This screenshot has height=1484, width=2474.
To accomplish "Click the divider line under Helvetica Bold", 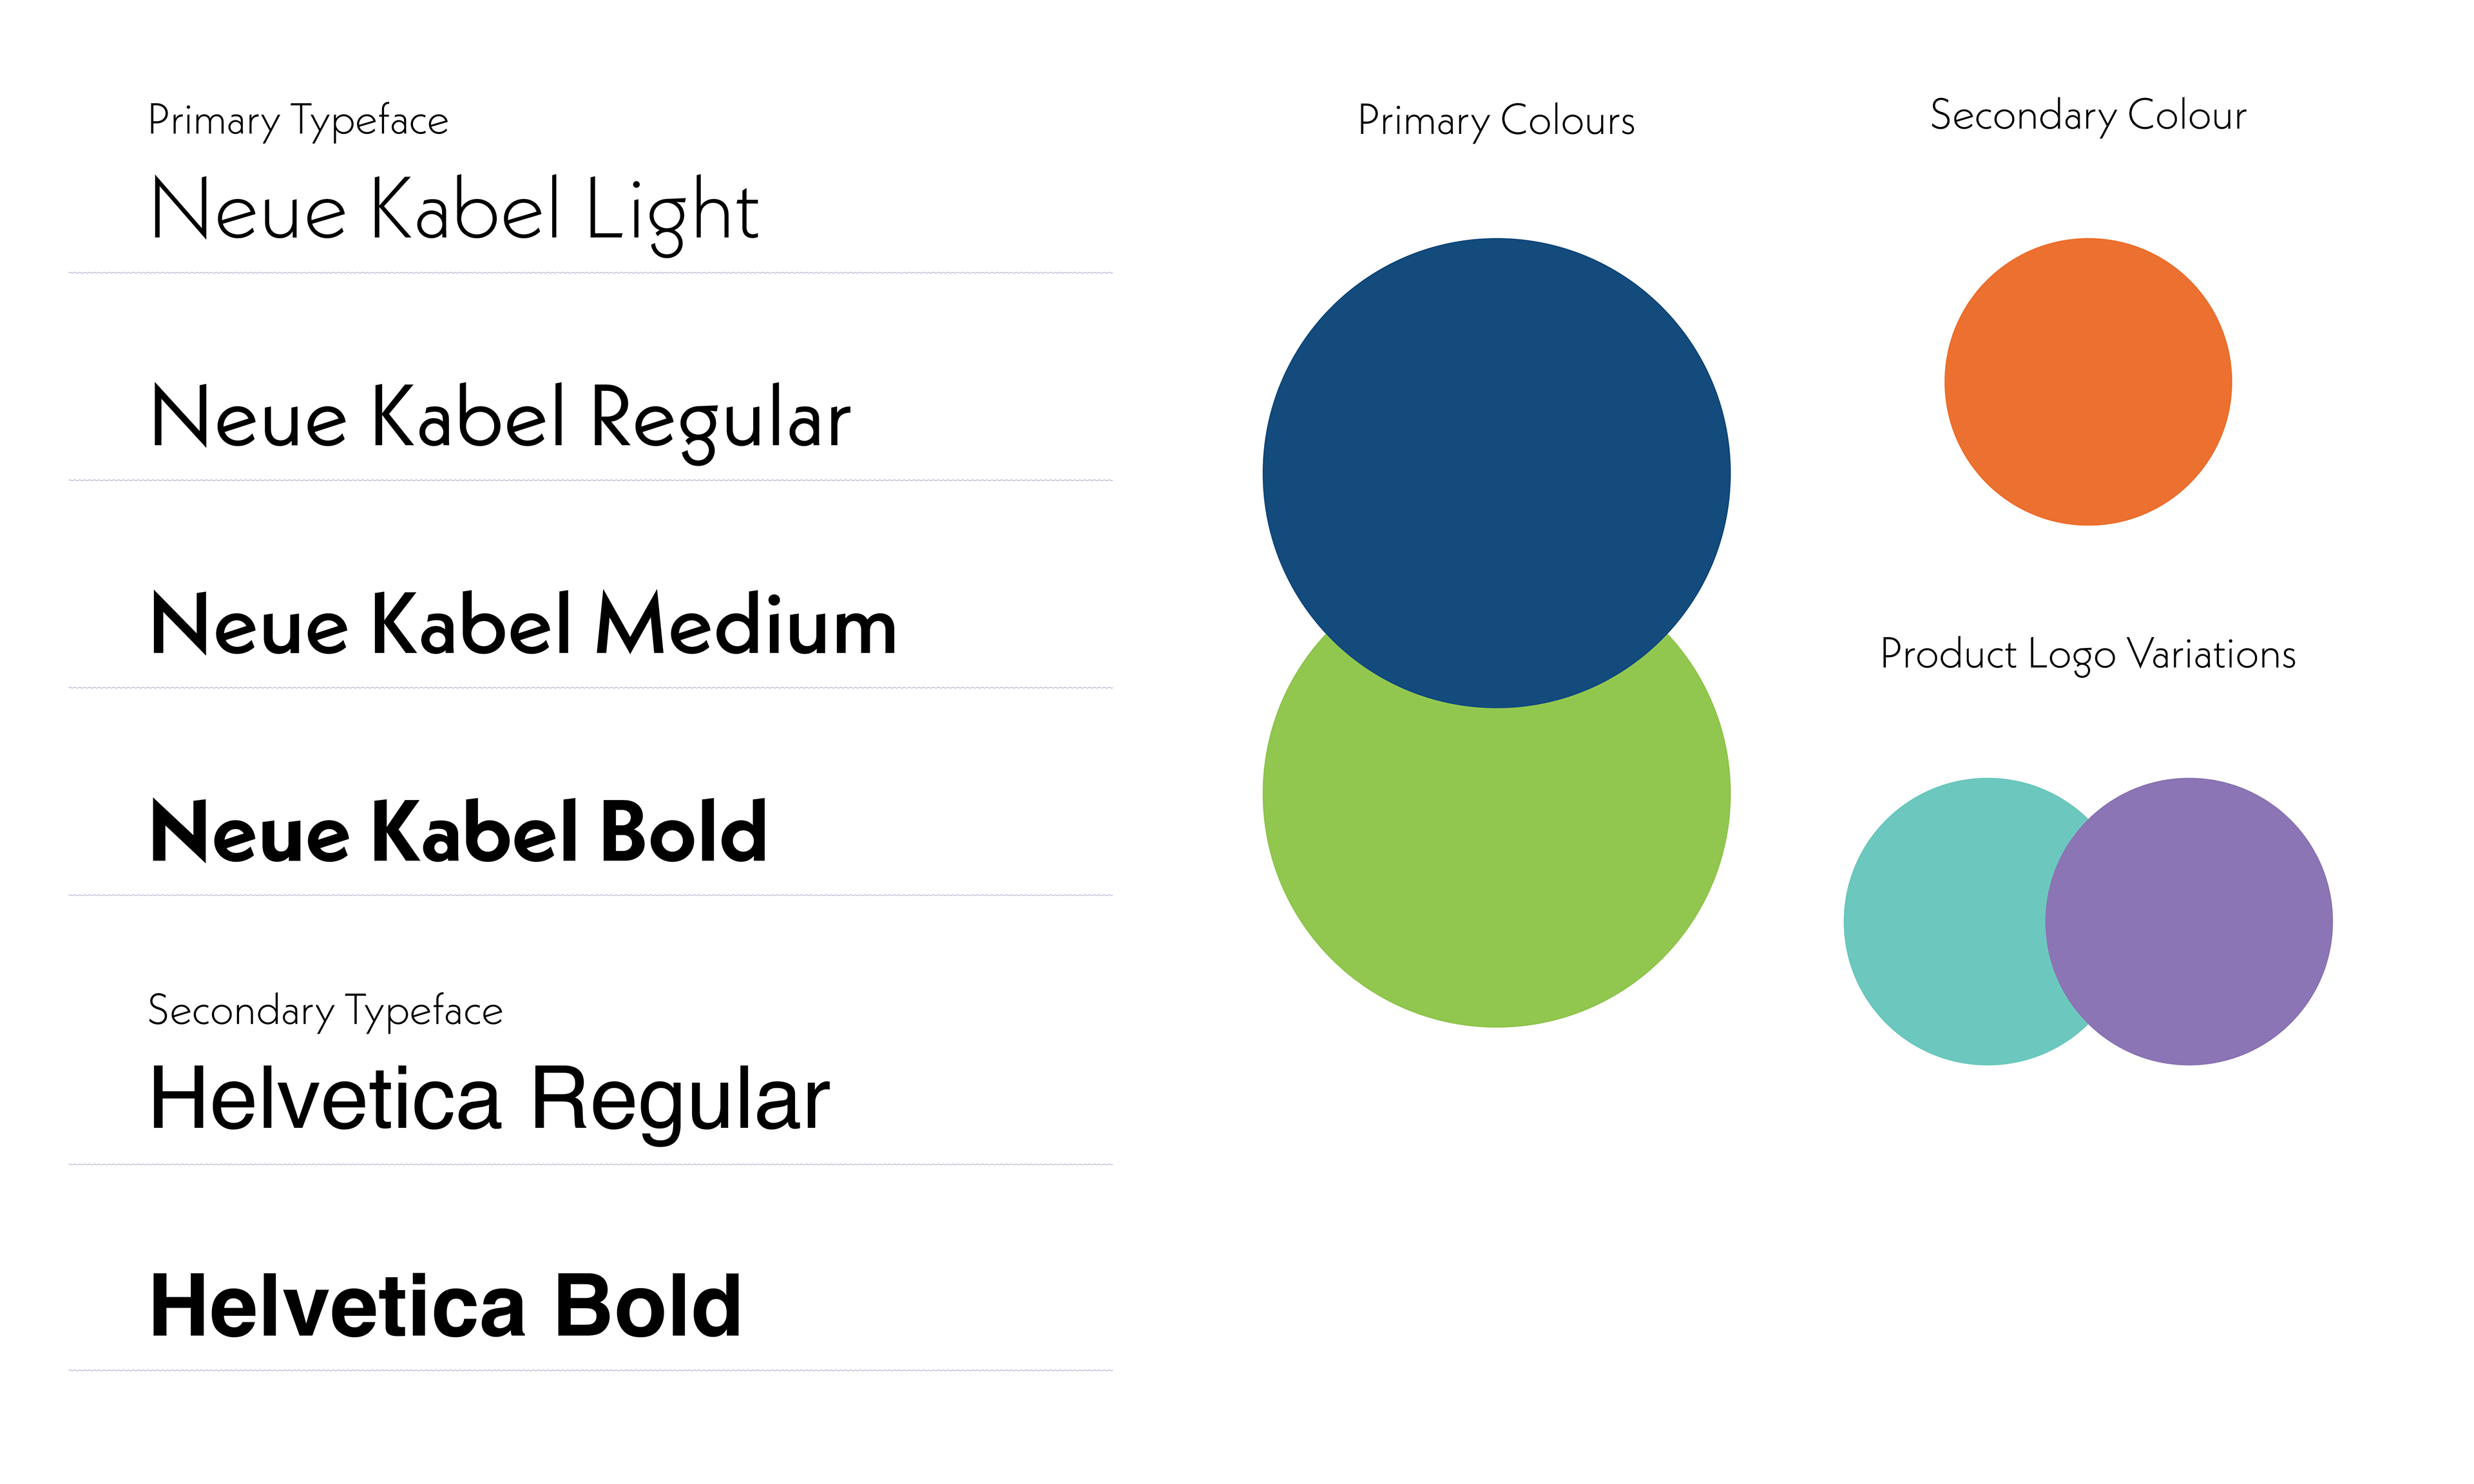I will pyautogui.click(x=590, y=1370).
